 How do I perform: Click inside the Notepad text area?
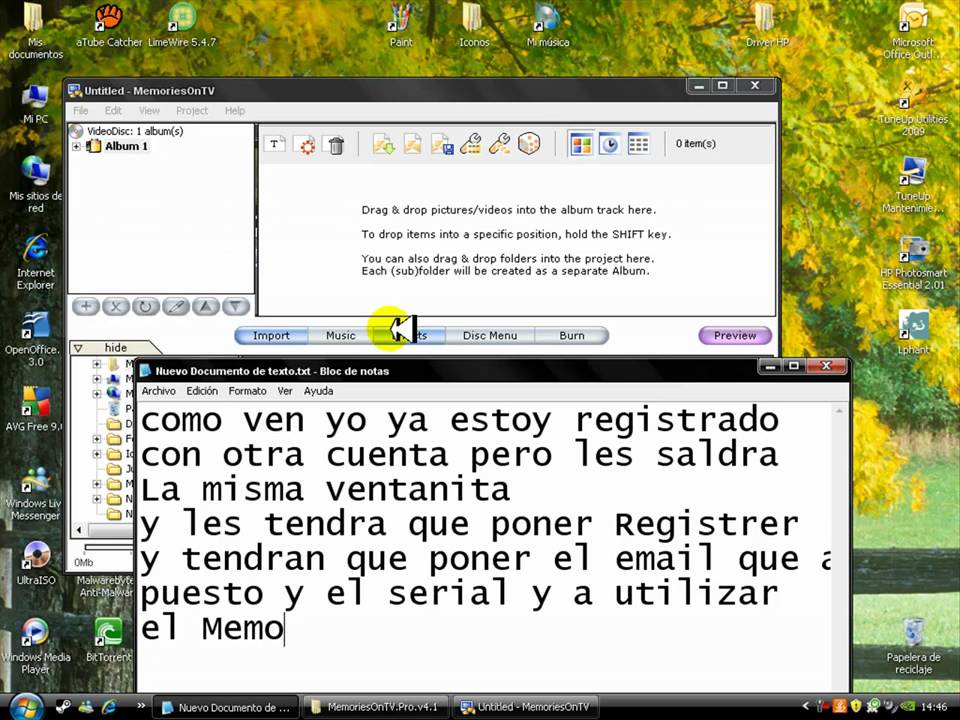[484, 545]
